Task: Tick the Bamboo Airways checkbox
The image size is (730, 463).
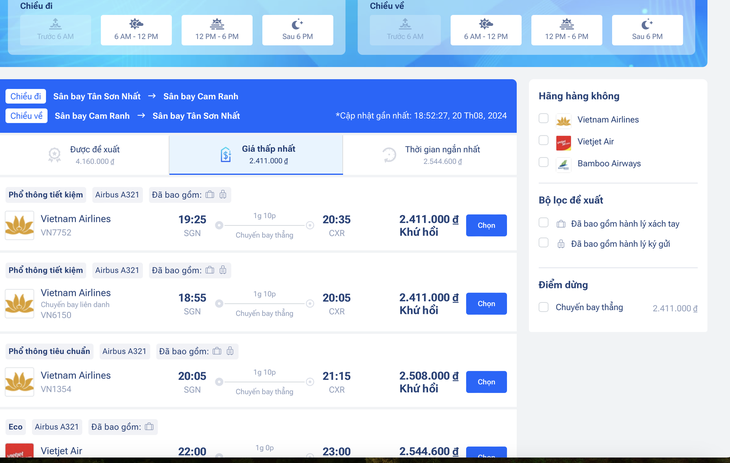Action: click(x=543, y=162)
